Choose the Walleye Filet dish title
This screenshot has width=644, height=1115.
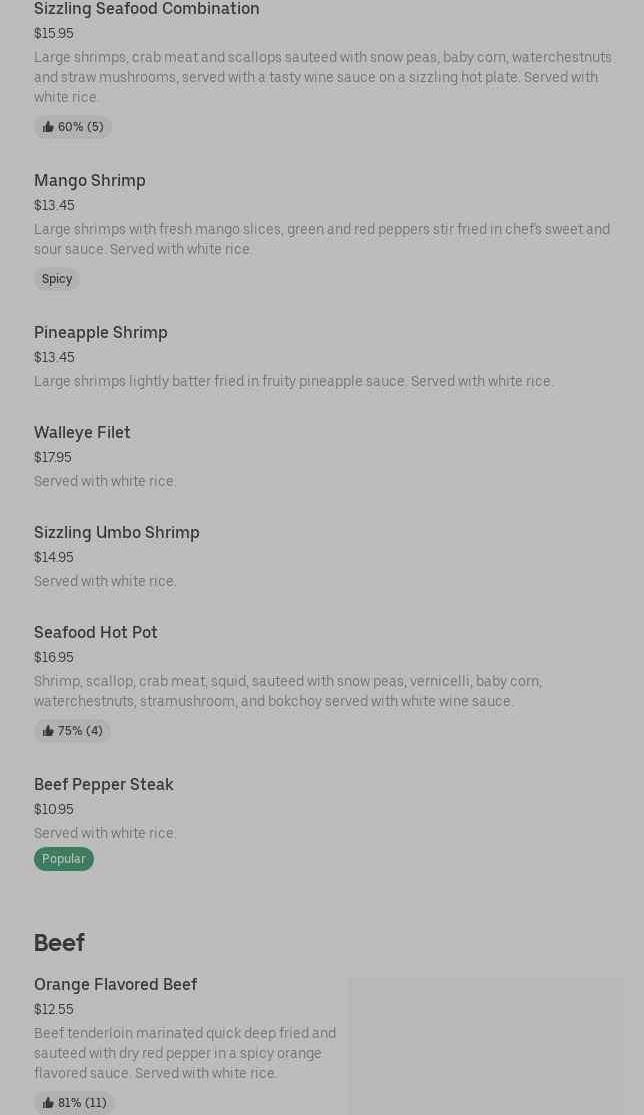[82, 432]
